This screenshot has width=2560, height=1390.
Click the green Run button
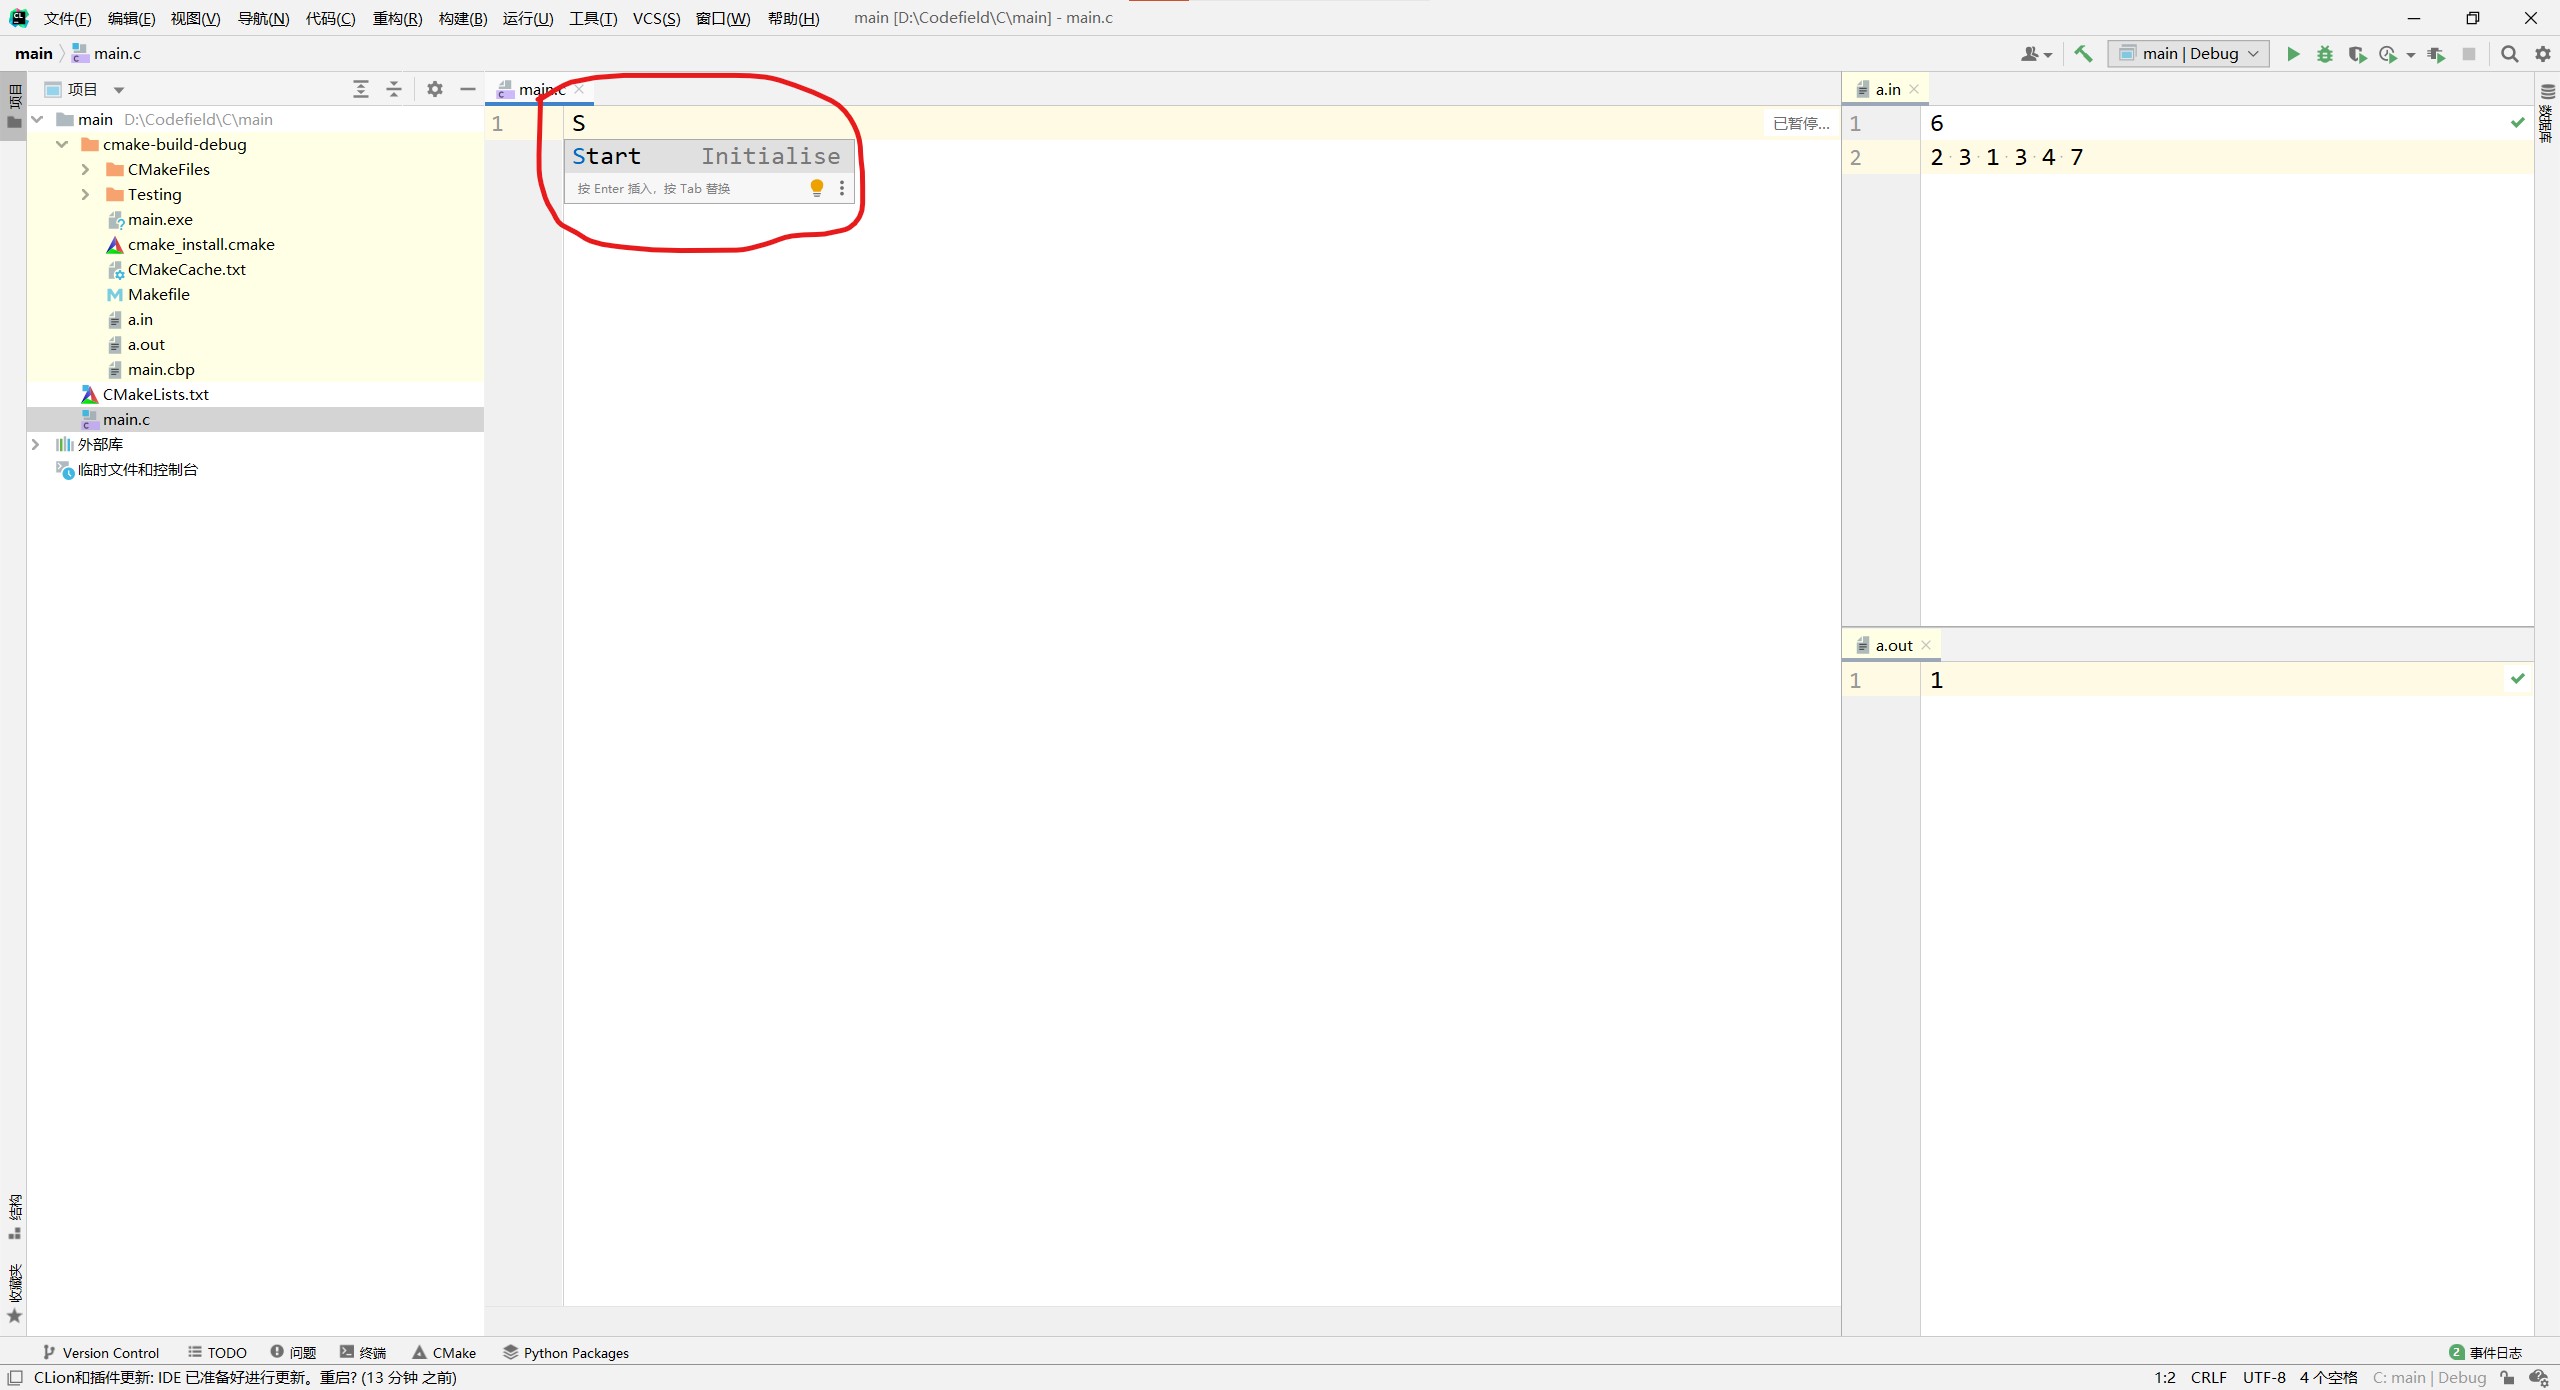(2293, 54)
